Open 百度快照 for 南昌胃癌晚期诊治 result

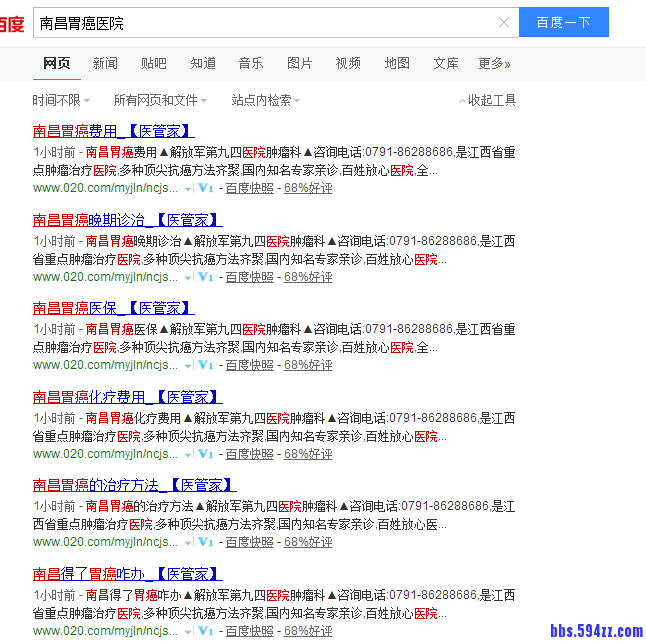[x=250, y=277]
